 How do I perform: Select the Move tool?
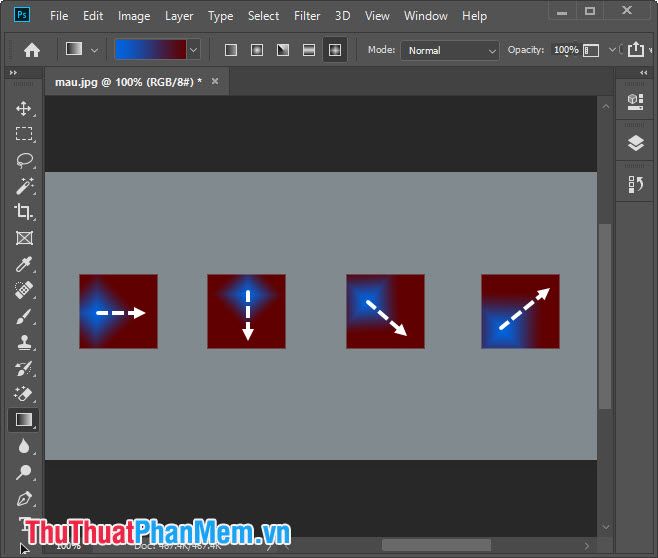(24, 108)
